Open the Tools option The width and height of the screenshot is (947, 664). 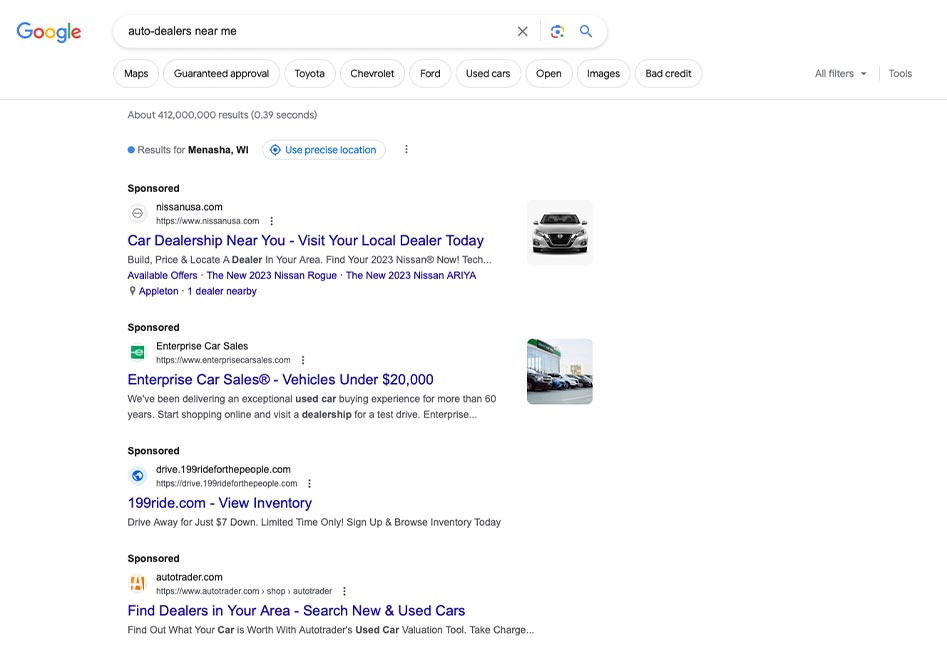coord(900,74)
